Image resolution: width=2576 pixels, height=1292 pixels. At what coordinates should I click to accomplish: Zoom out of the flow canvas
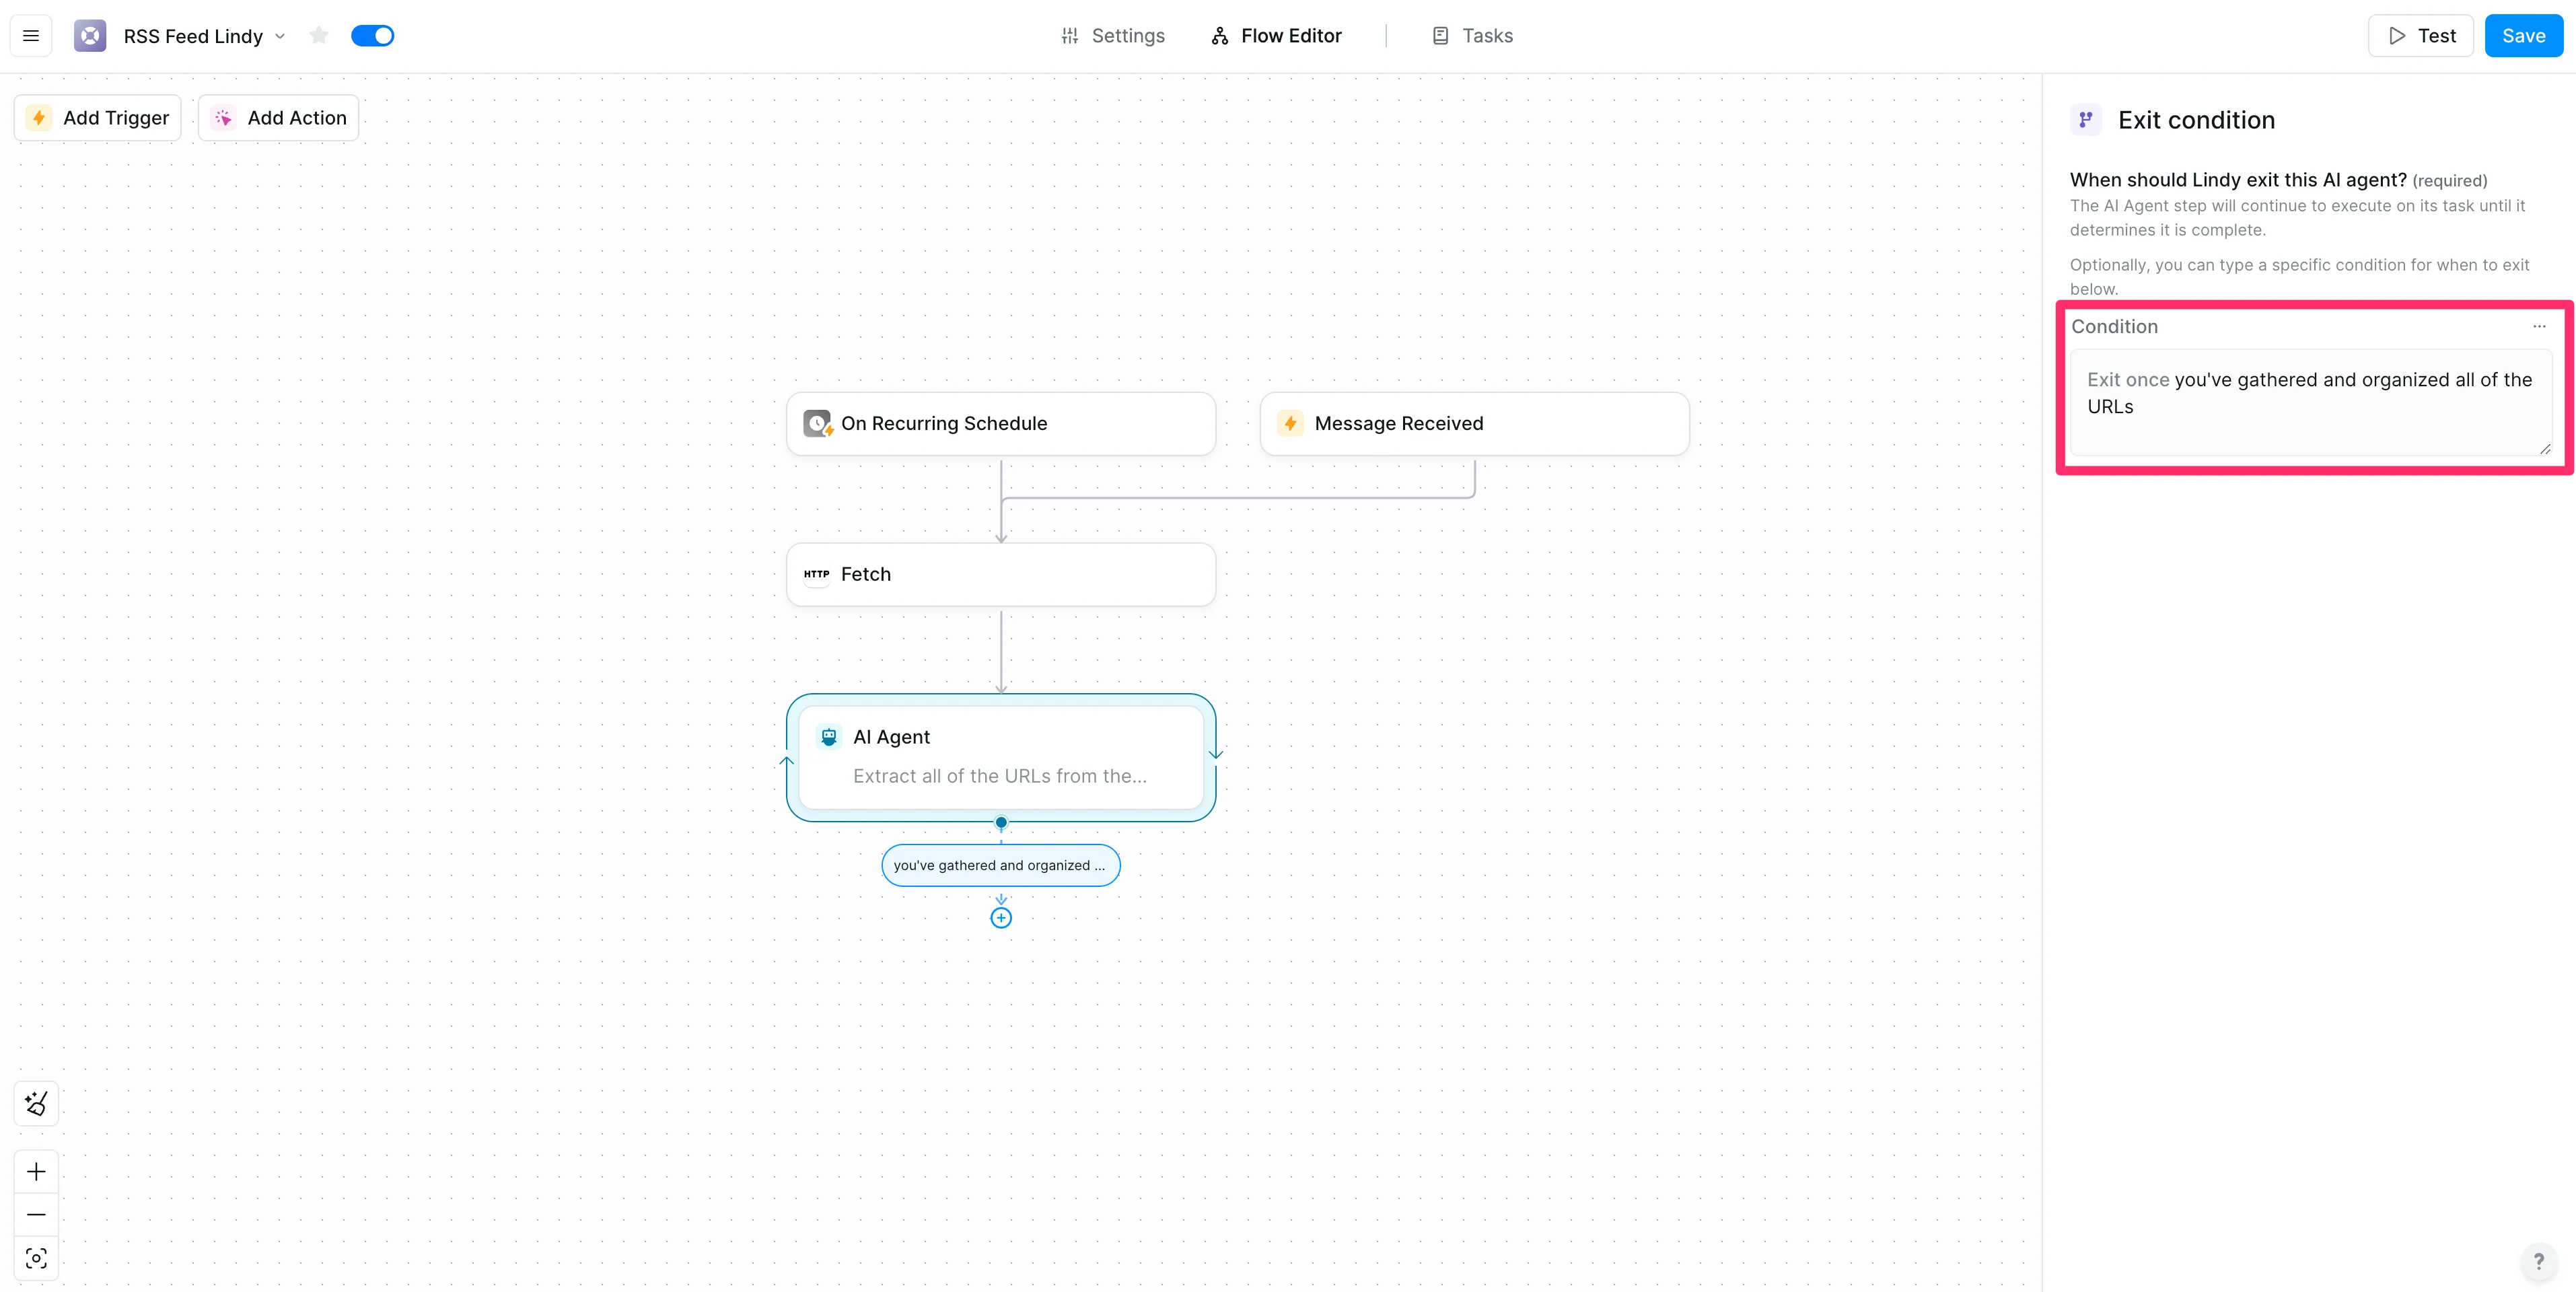coord(36,1214)
